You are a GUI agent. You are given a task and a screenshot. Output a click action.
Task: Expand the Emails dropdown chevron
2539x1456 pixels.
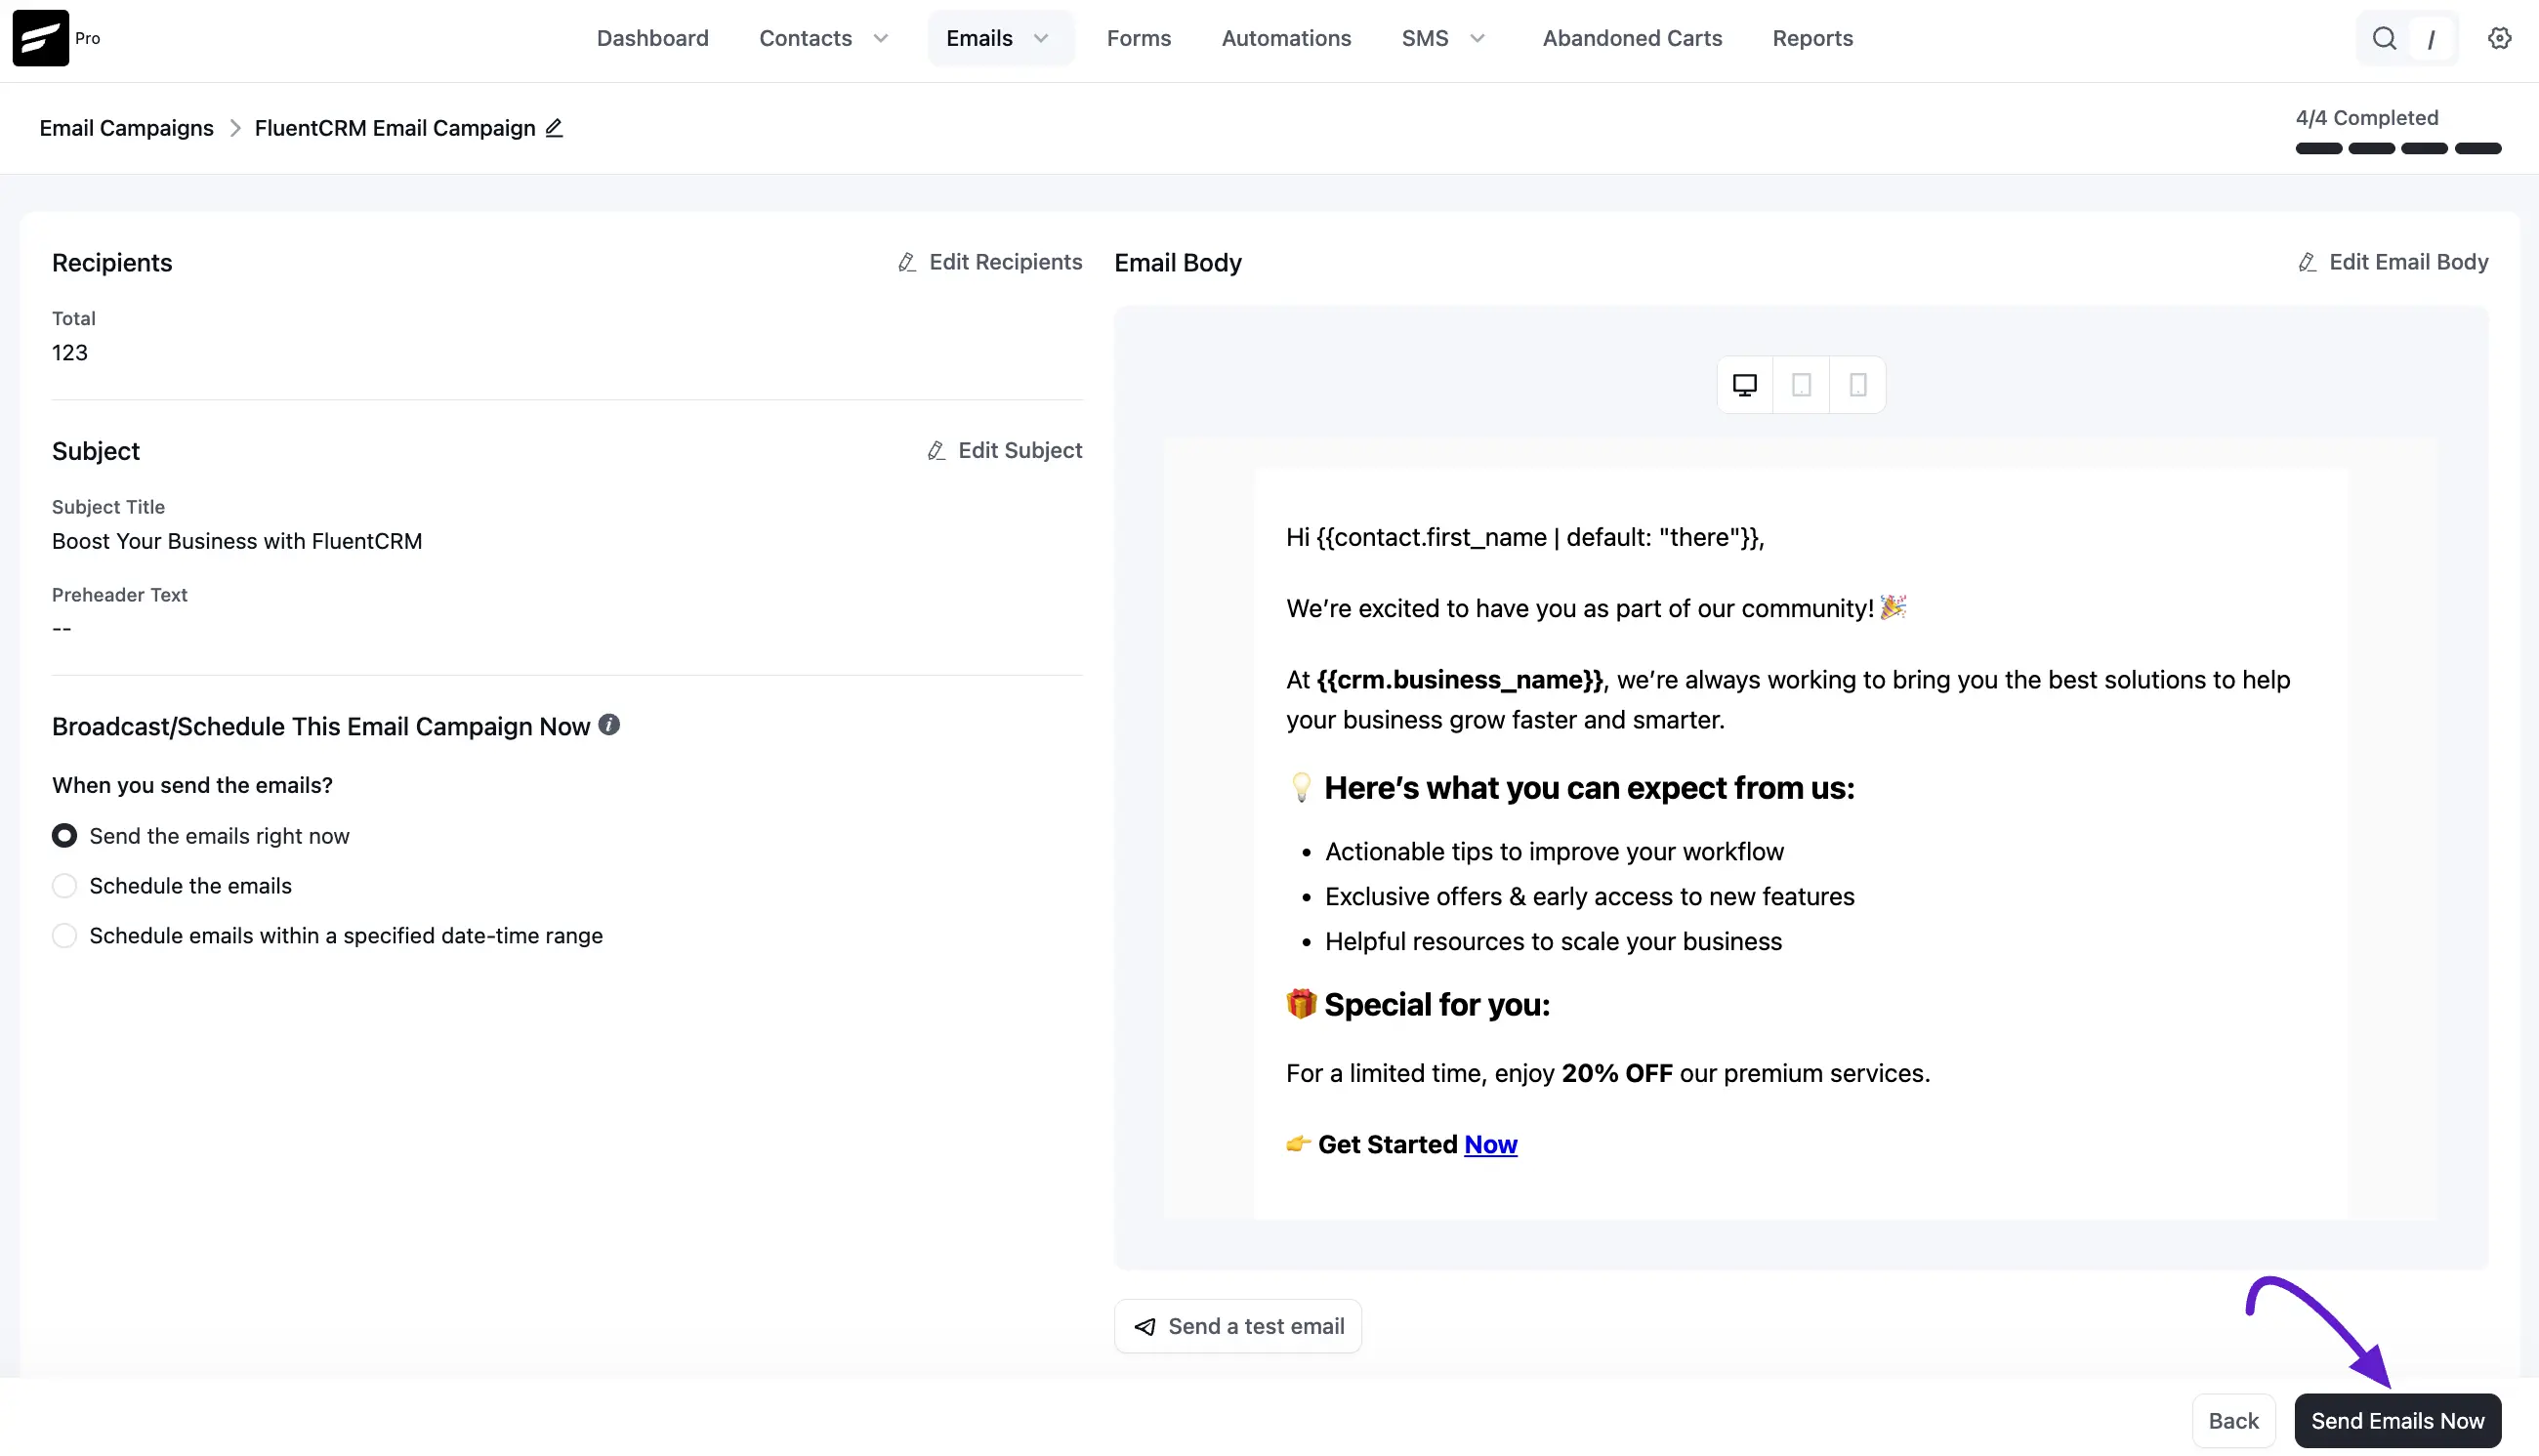coord(1041,39)
